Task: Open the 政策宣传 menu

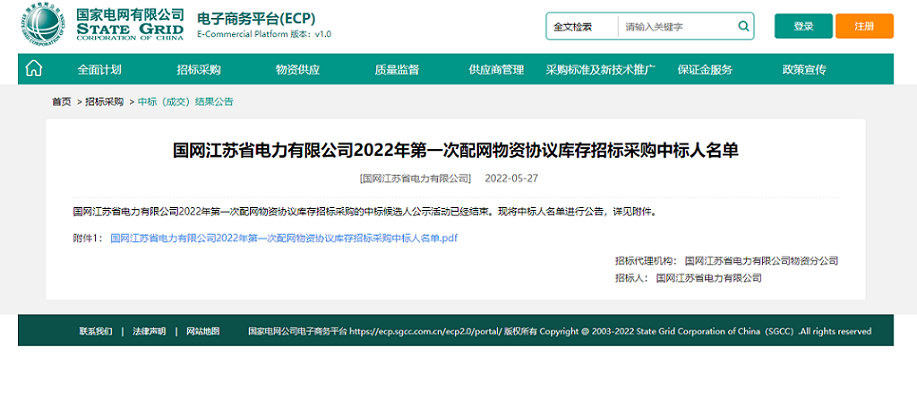Action: (804, 69)
